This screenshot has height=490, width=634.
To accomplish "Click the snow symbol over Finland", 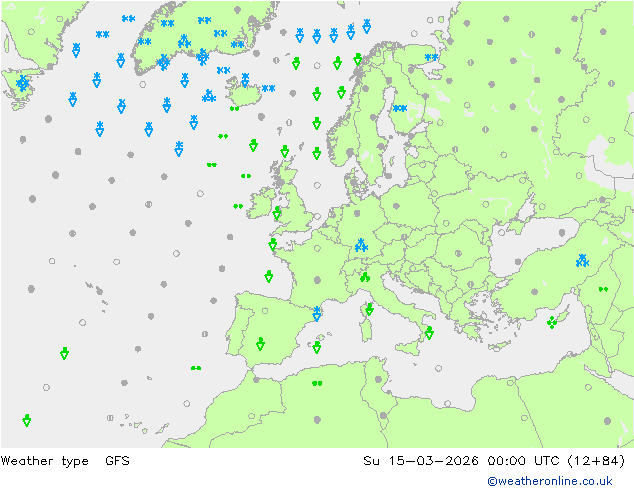I will 400,108.
